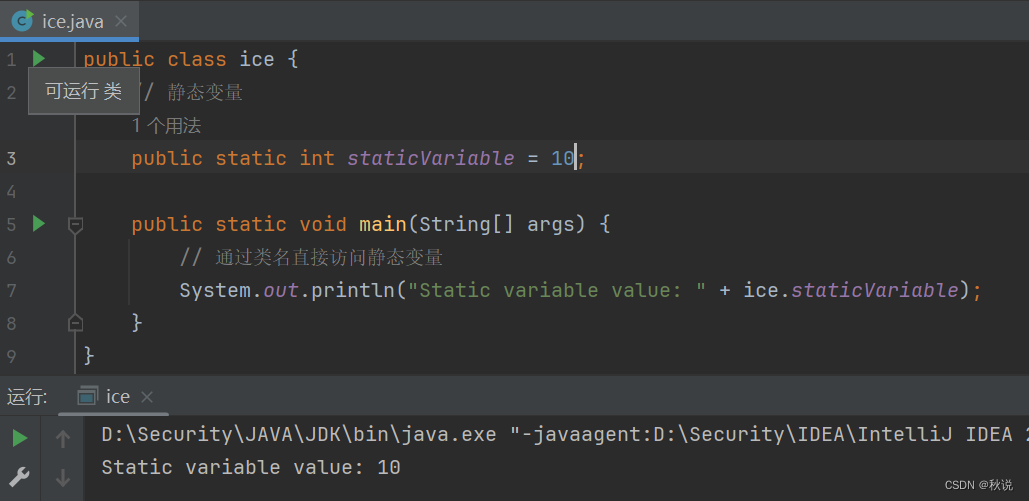Image resolution: width=1029 pixels, height=501 pixels.
Task: Click the '1 个用法' usages hint
Action: pyautogui.click(x=167, y=126)
